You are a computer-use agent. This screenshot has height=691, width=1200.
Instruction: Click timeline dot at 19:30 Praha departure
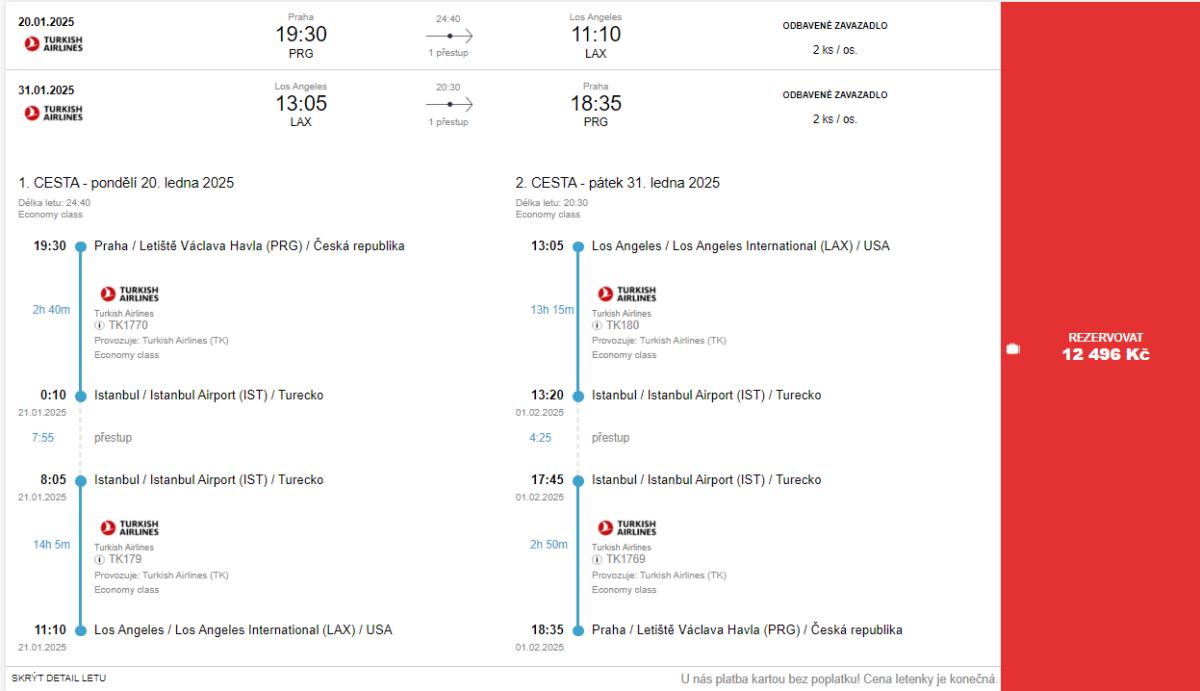(81, 246)
